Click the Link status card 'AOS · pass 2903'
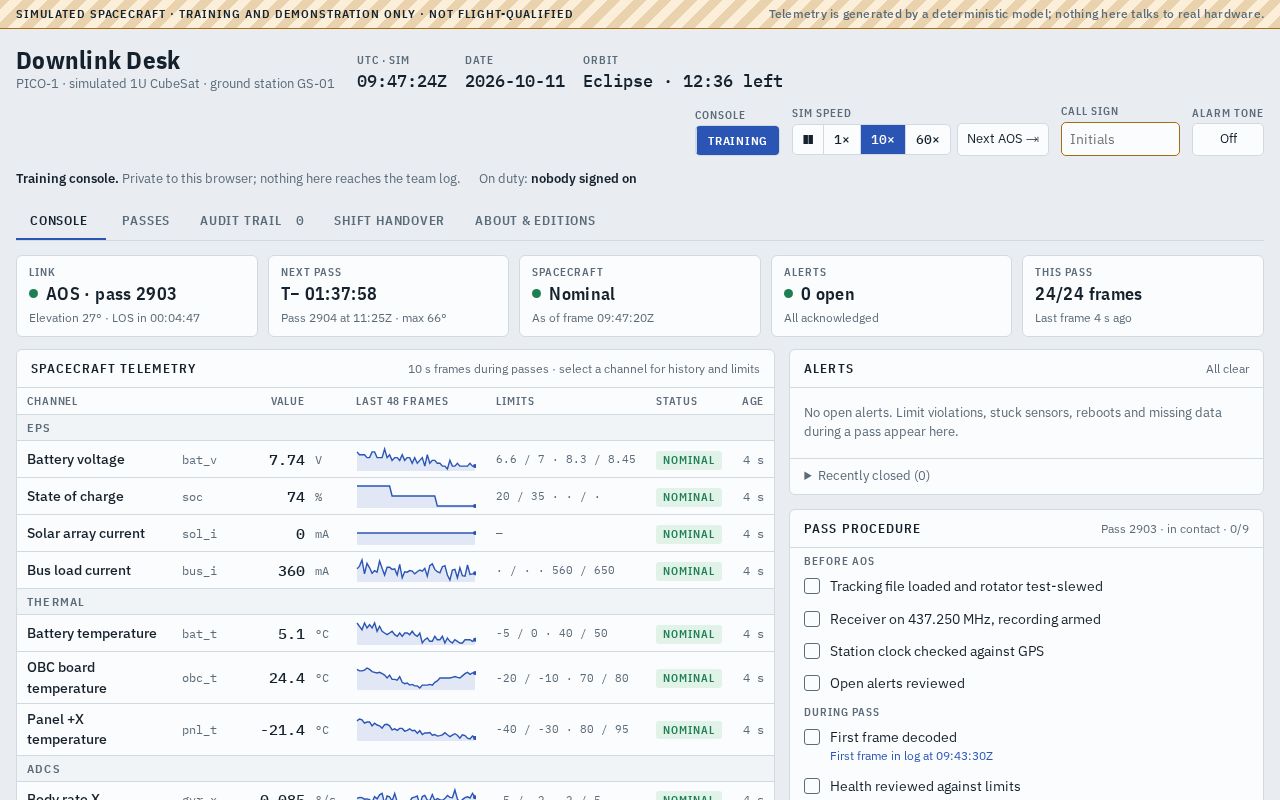 (x=137, y=296)
